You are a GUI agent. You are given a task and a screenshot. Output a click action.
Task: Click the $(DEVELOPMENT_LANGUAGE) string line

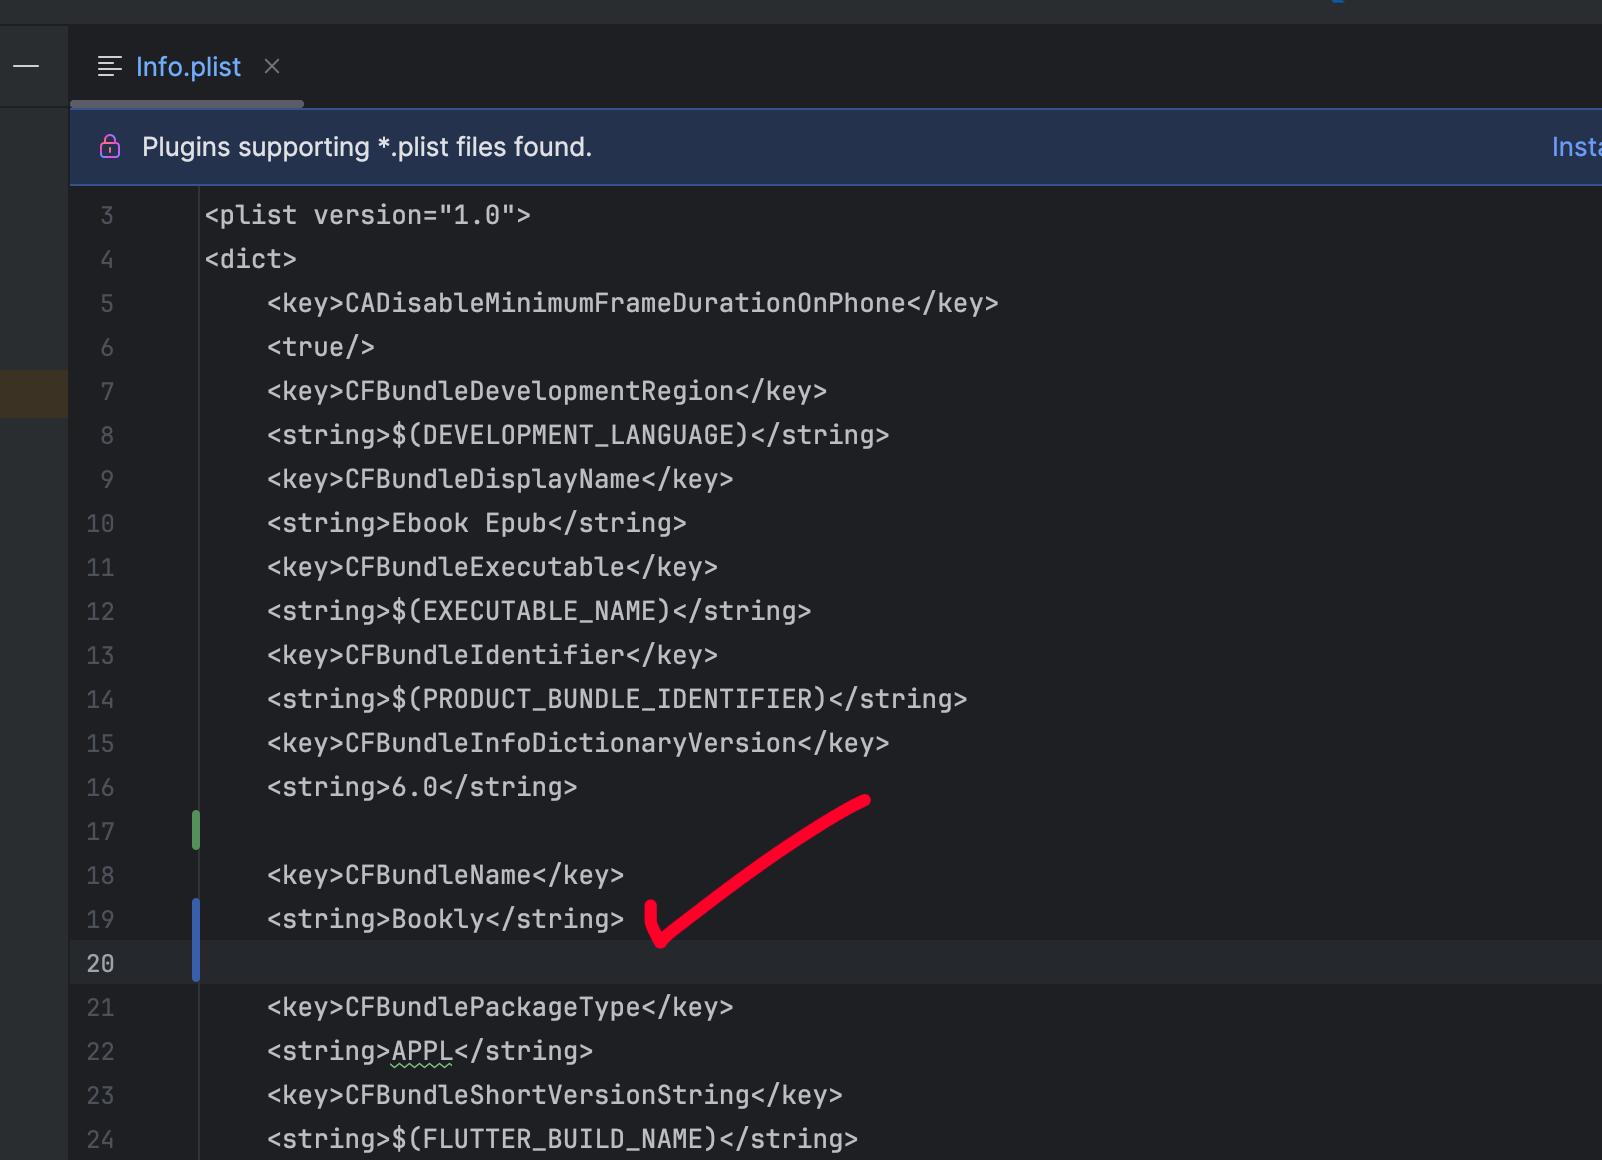pos(578,435)
